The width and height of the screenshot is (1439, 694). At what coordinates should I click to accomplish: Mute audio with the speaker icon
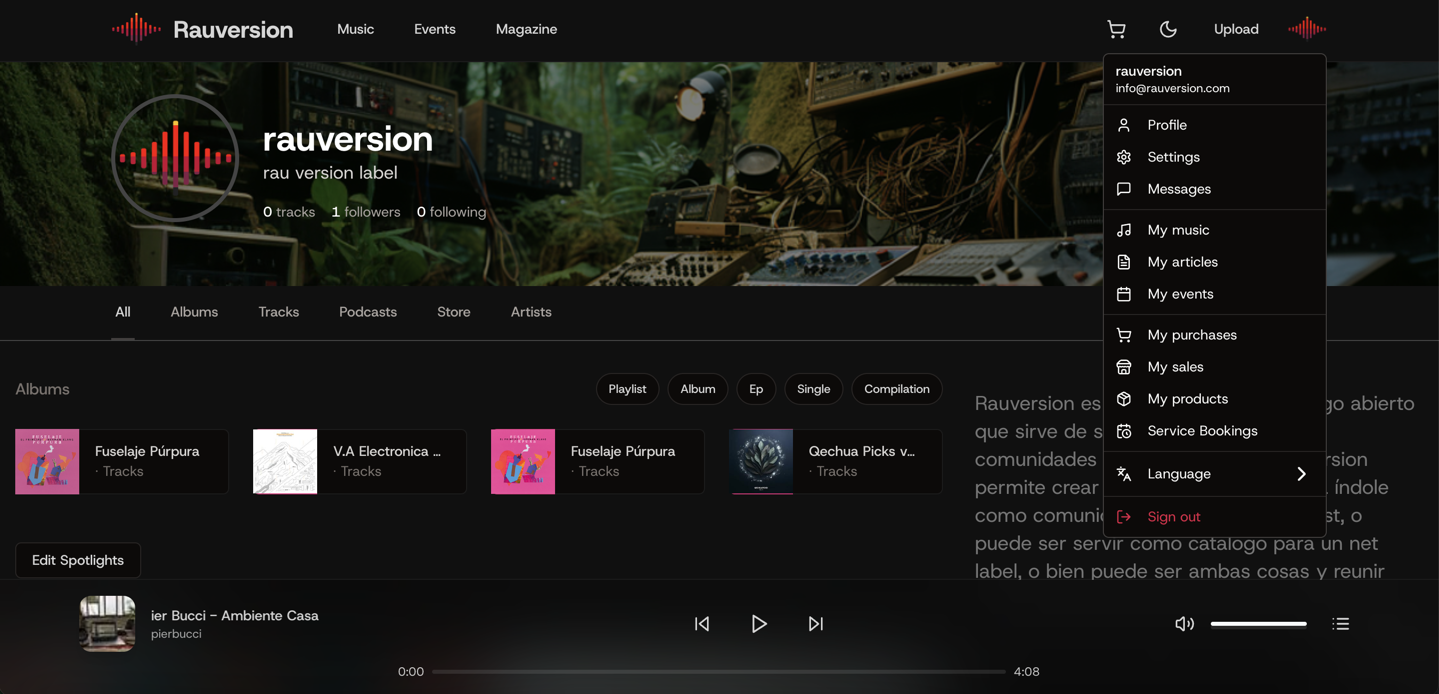pos(1184,623)
